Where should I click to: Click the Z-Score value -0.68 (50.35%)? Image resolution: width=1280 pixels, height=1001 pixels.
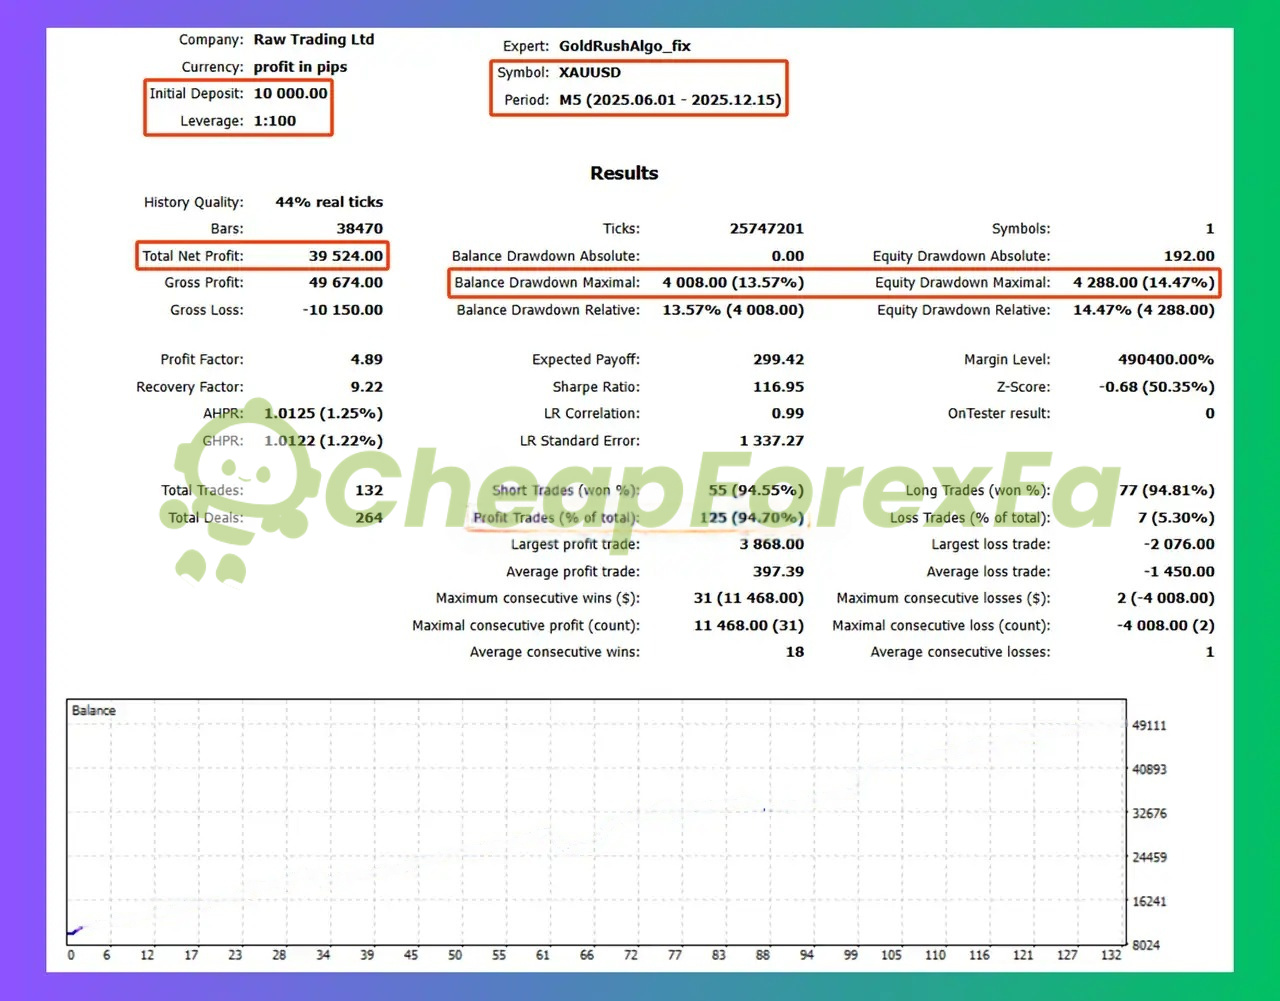(1157, 387)
